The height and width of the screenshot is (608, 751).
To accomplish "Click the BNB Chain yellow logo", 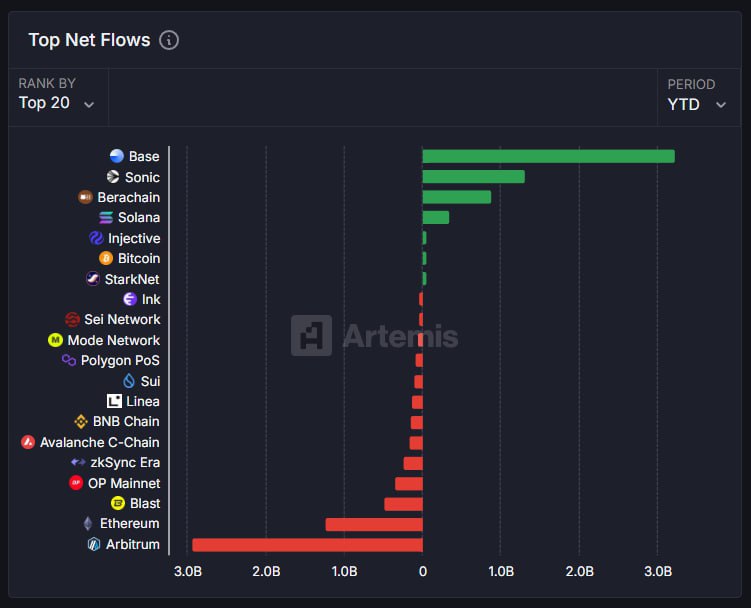I will (81, 422).
